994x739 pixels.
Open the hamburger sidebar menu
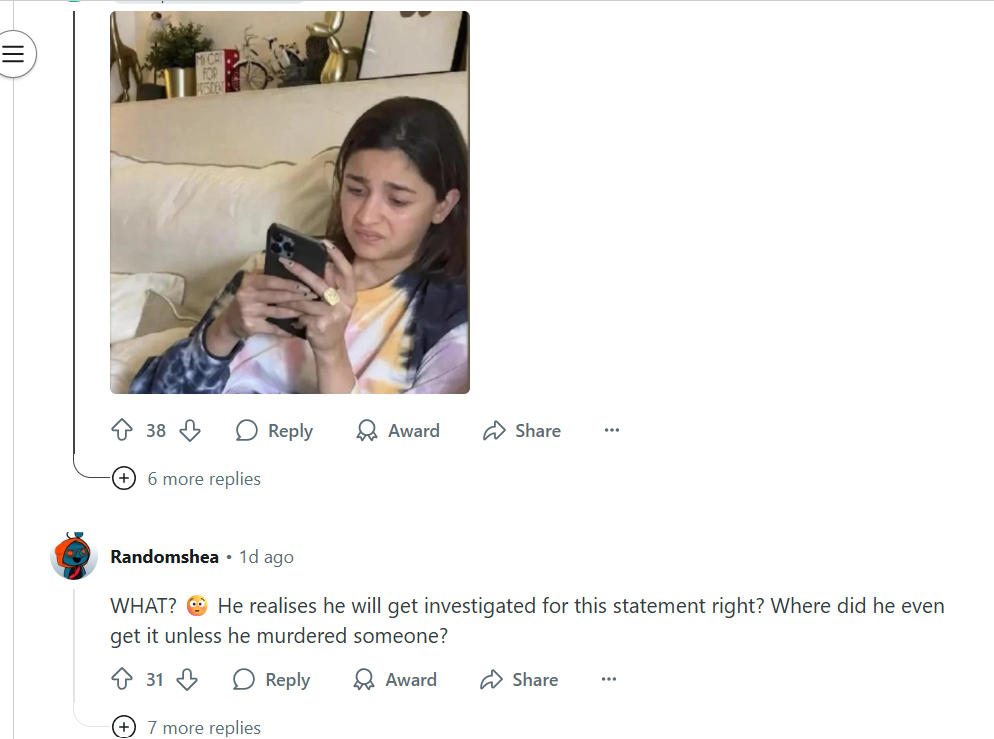pos(13,54)
